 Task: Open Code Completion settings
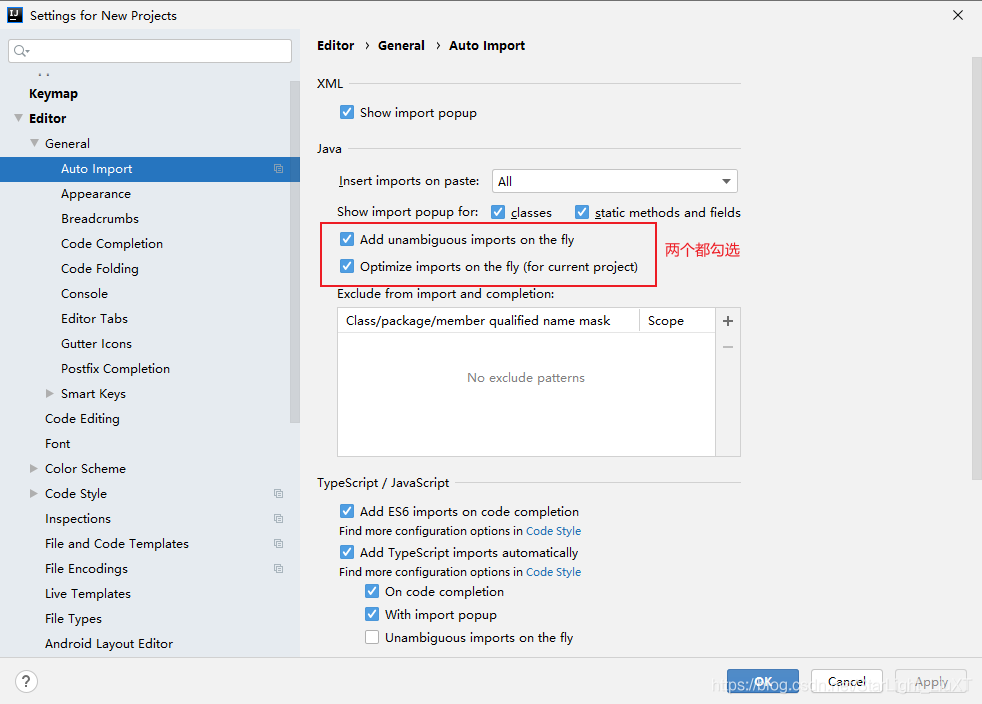tap(112, 244)
